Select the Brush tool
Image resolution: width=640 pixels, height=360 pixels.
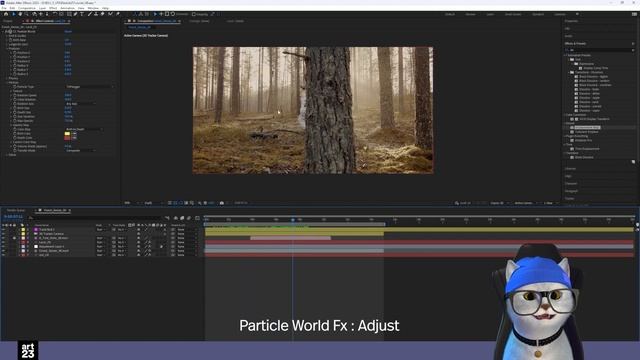pyautogui.click(x=89, y=14)
